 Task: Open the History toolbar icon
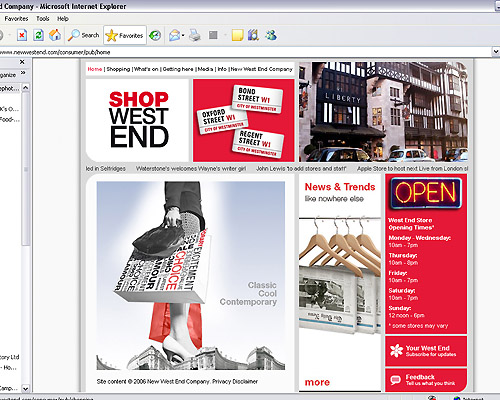(x=155, y=35)
